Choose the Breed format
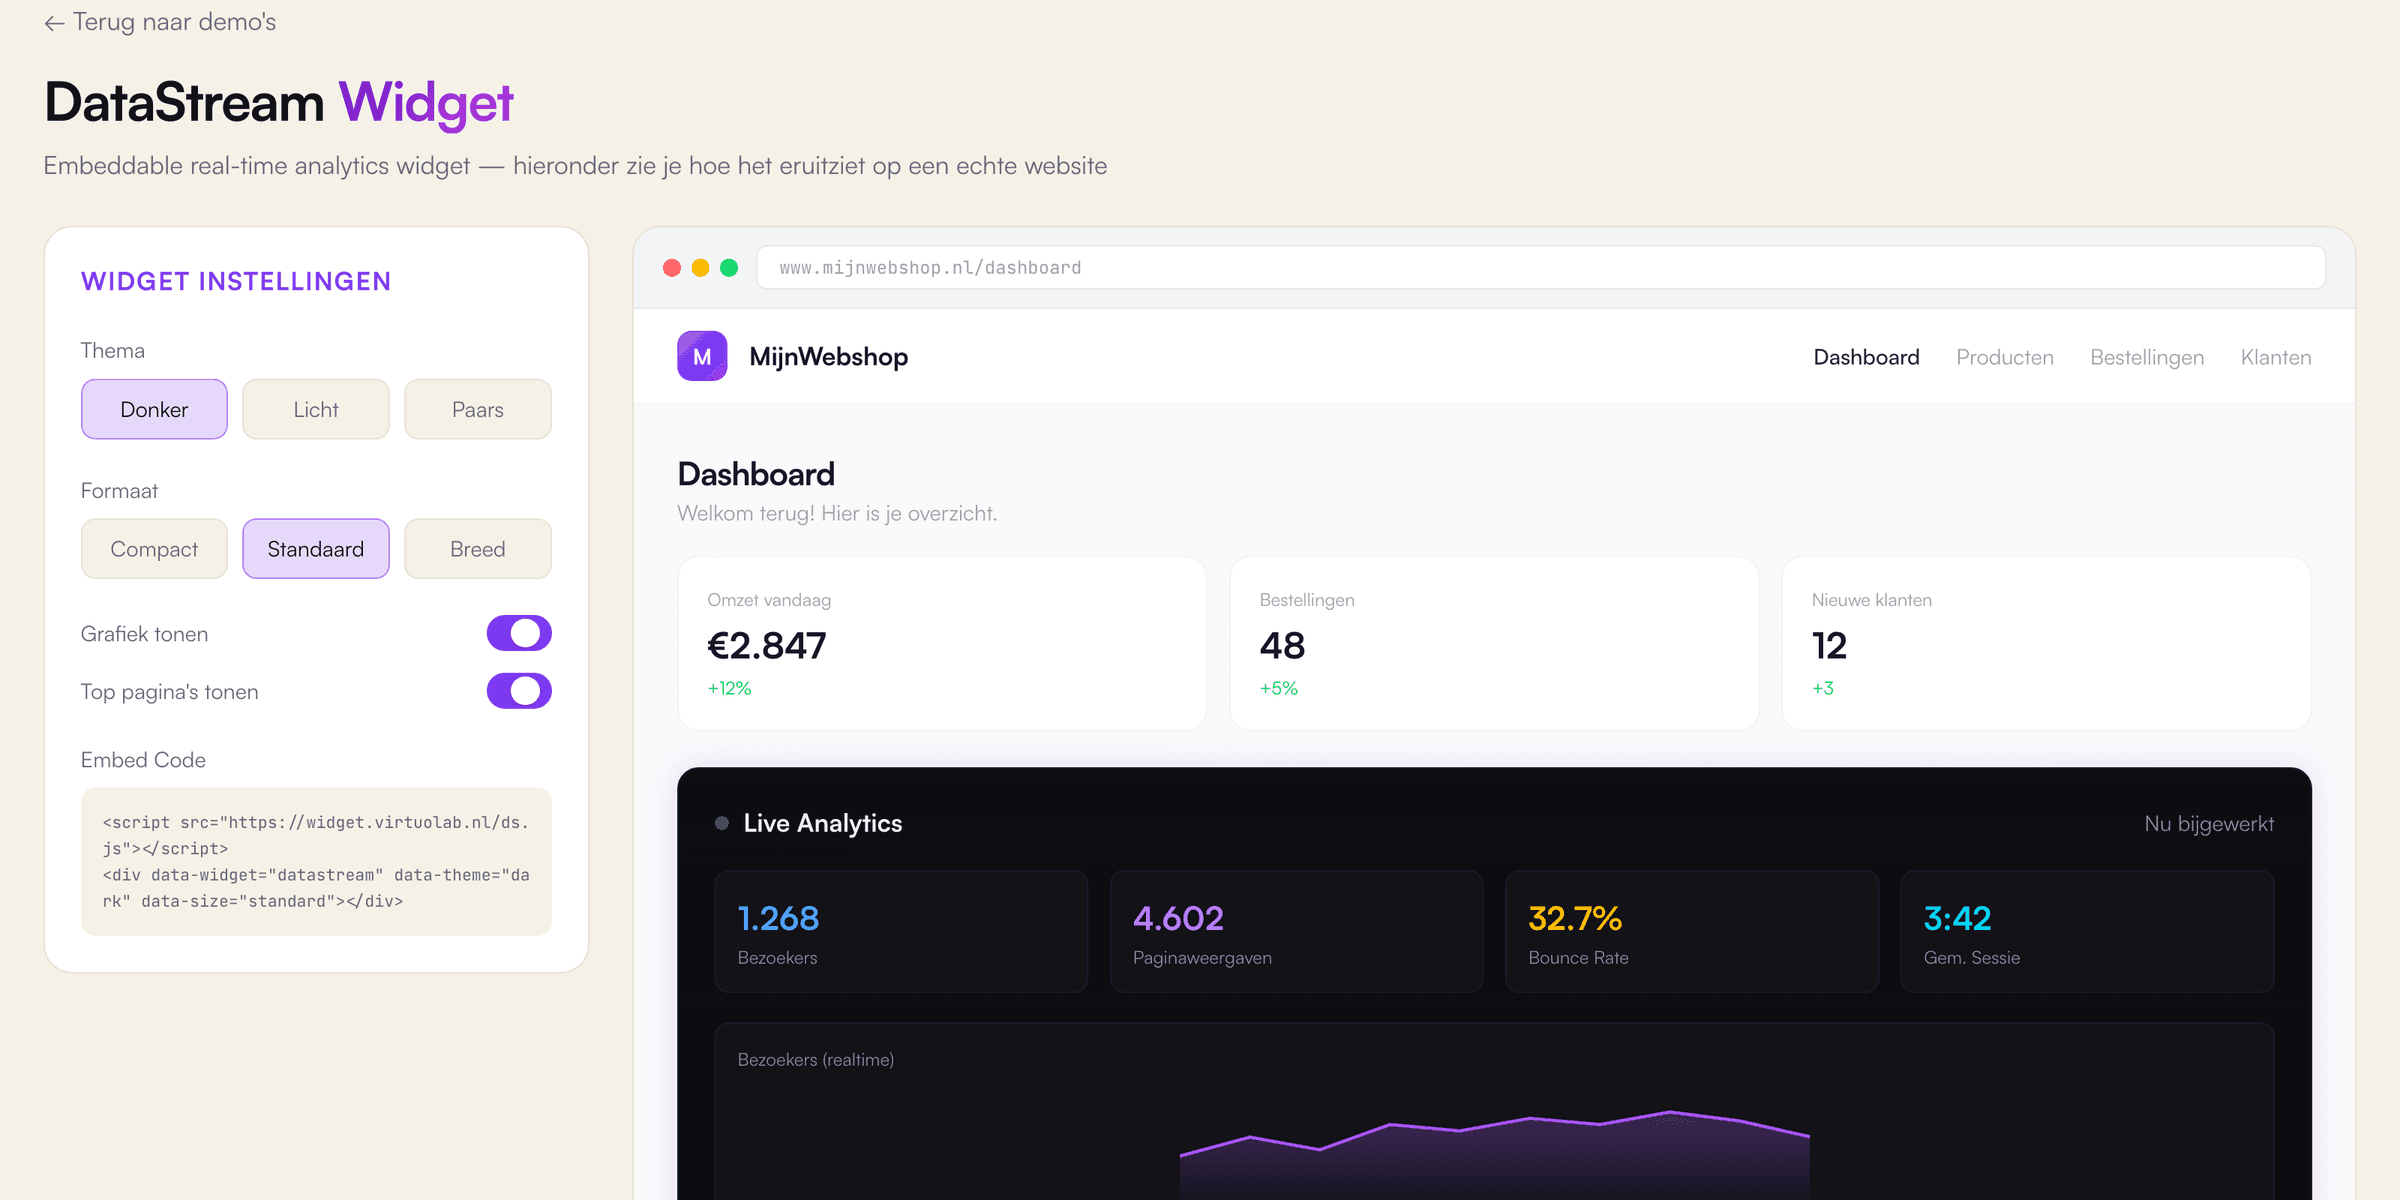2400x1200 pixels. tap(478, 549)
